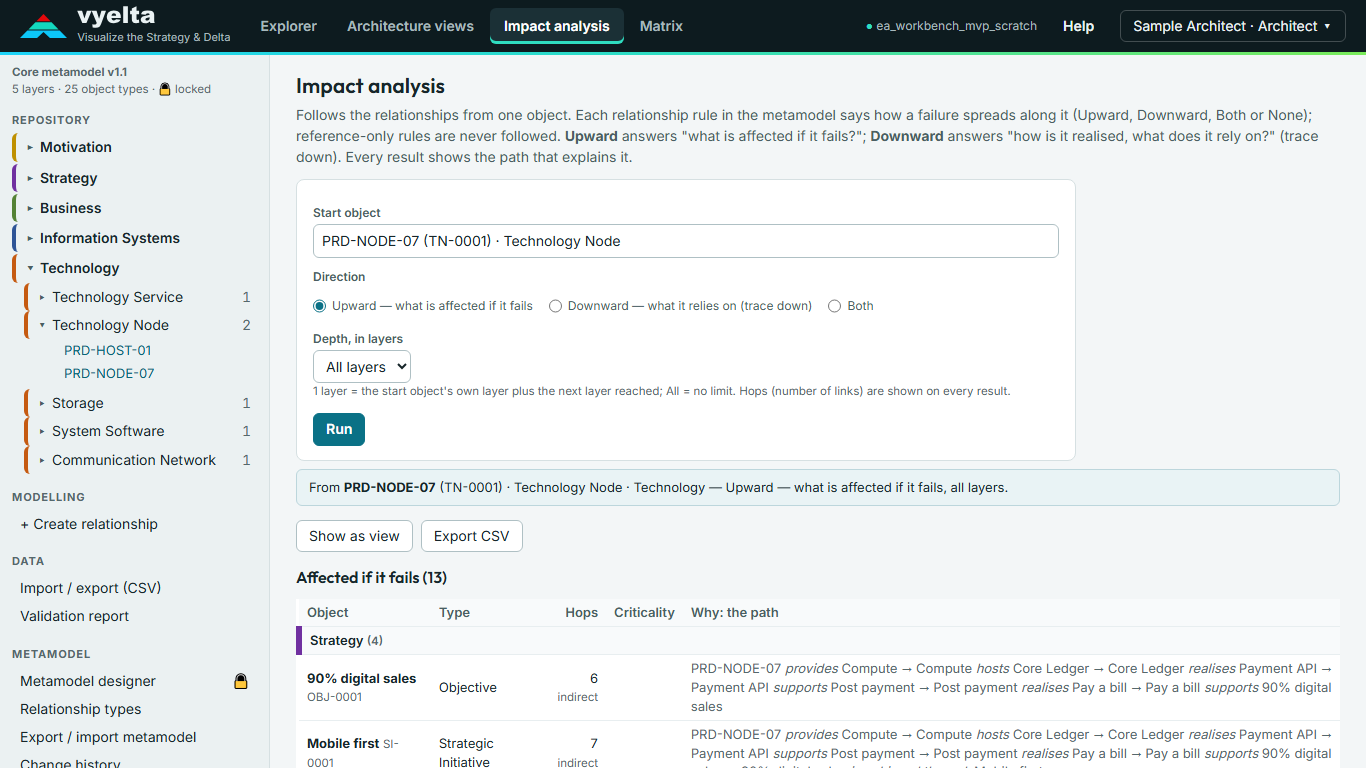
Task: Click the Hops column header
Action: click(x=581, y=612)
